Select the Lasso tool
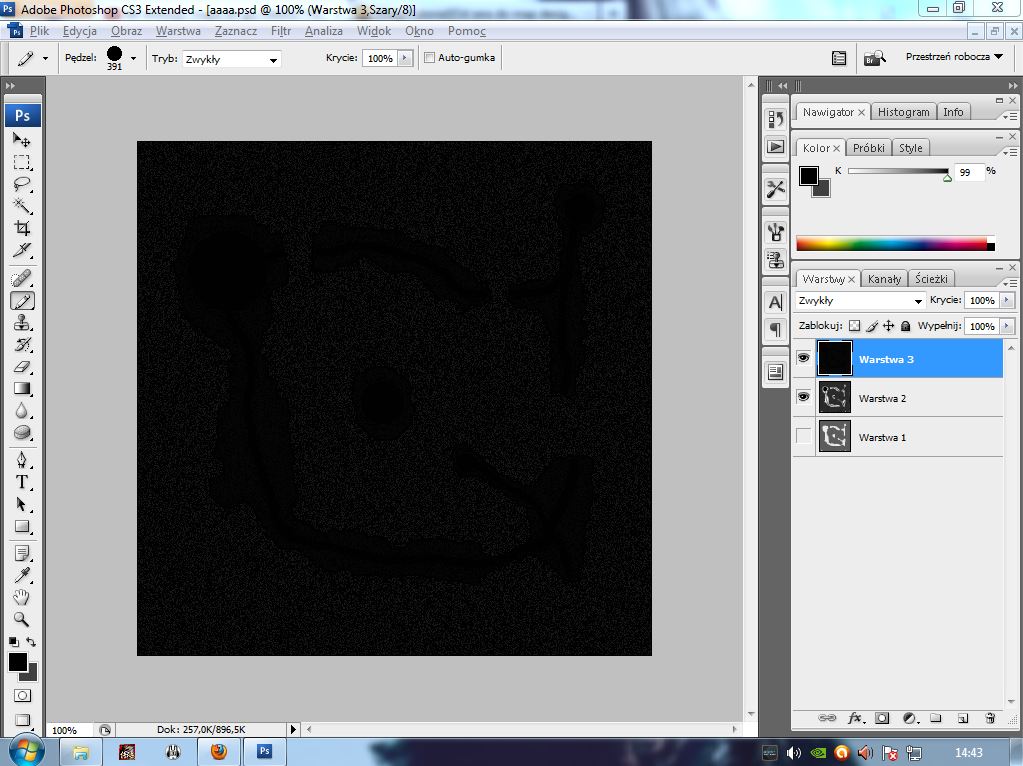The image size is (1023, 766). (22, 184)
